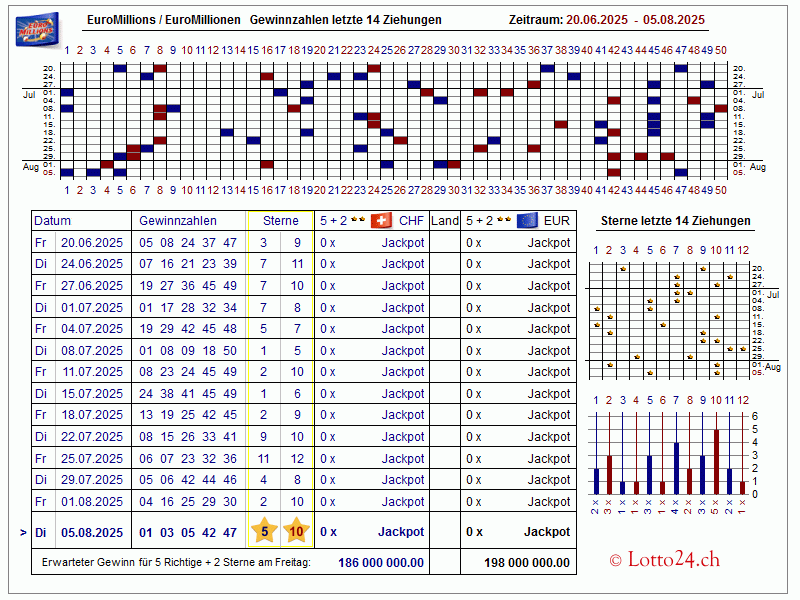The height and width of the screenshot is (600, 800).
Task: Click the '>' marker before the last row
Action: point(23,533)
